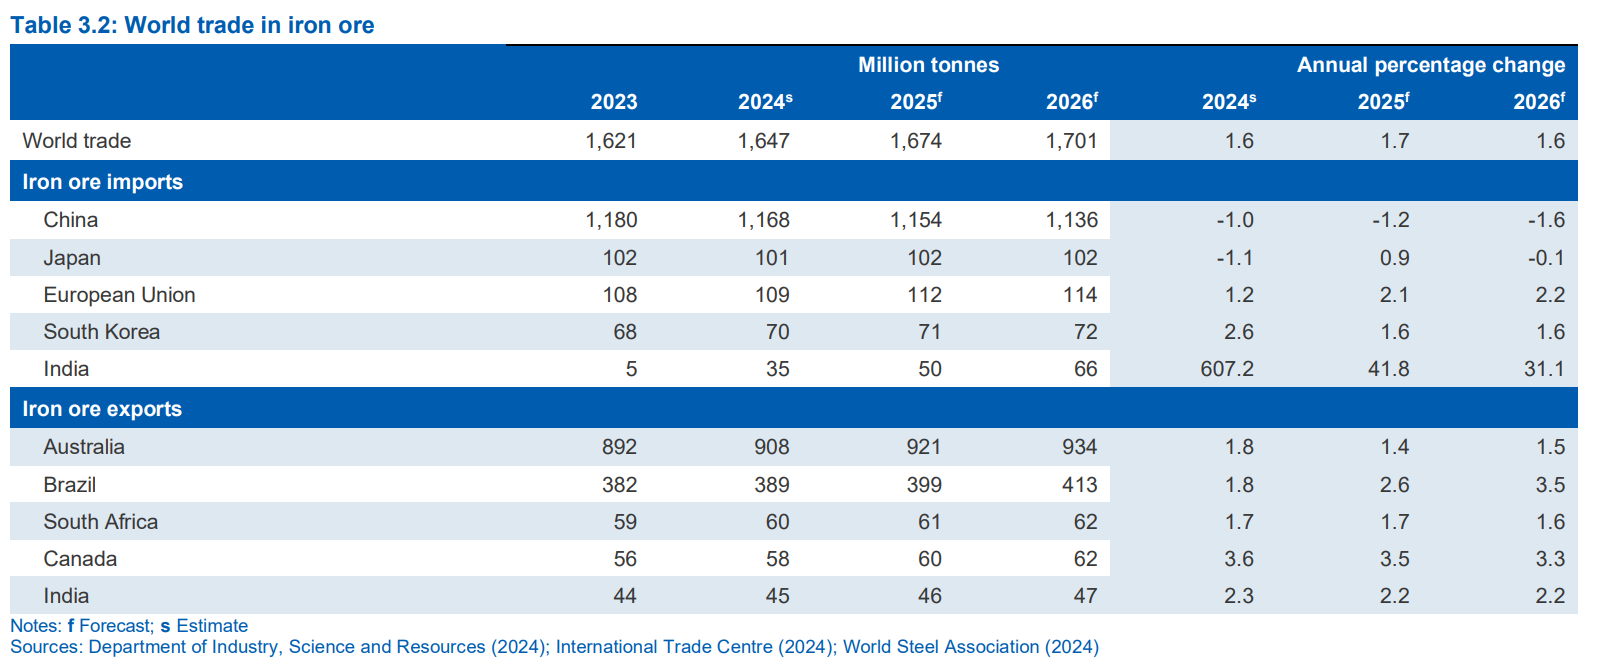Click the 'Brazil' row label

tap(70, 485)
